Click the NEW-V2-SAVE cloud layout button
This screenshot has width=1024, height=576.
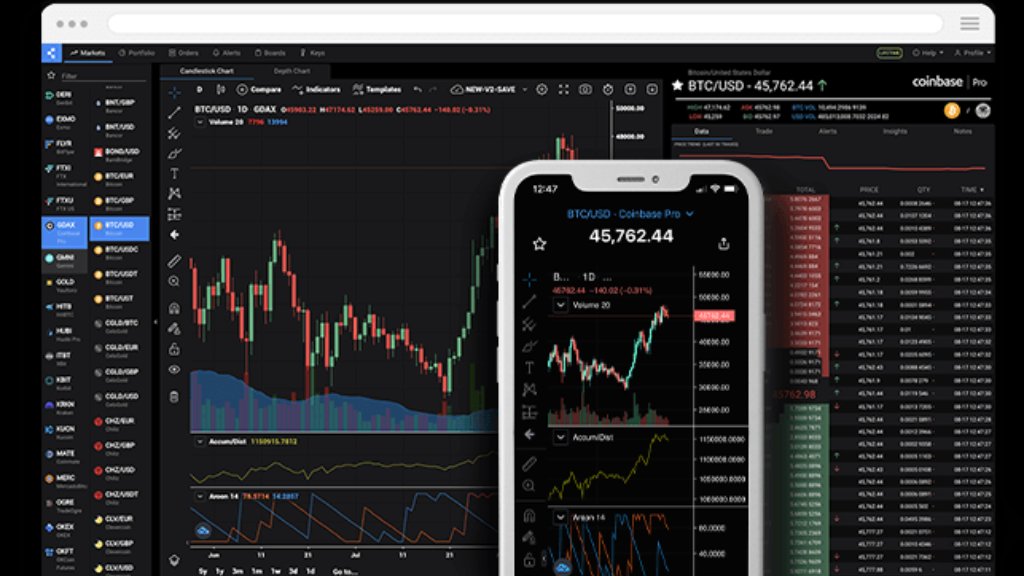(483, 89)
